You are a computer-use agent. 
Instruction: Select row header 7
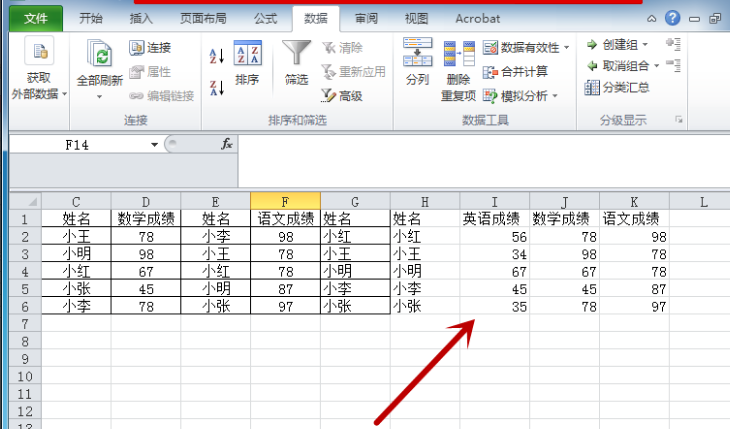pos(25,324)
